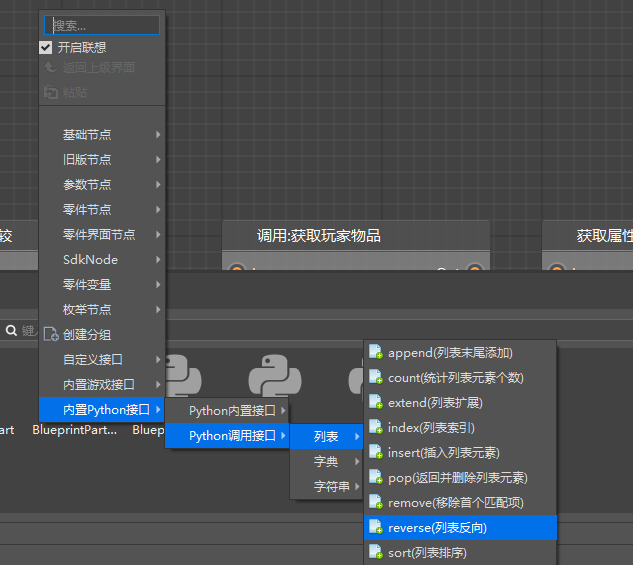The image size is (633, 565).
Task: Expand the 枚举节点 submenu arrow
Action: click(x=158, y=310)
